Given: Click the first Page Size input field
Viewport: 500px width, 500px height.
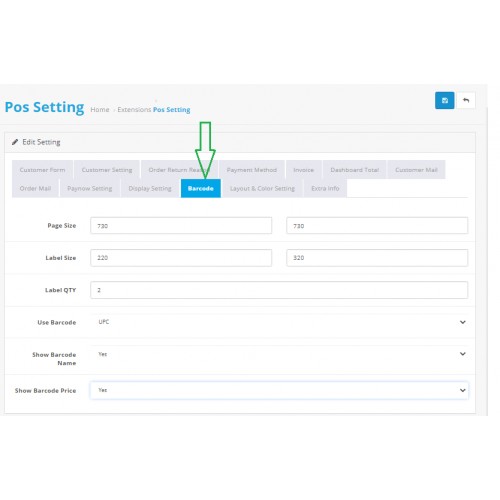Looking at the screenshot, I should pos(181,226).
